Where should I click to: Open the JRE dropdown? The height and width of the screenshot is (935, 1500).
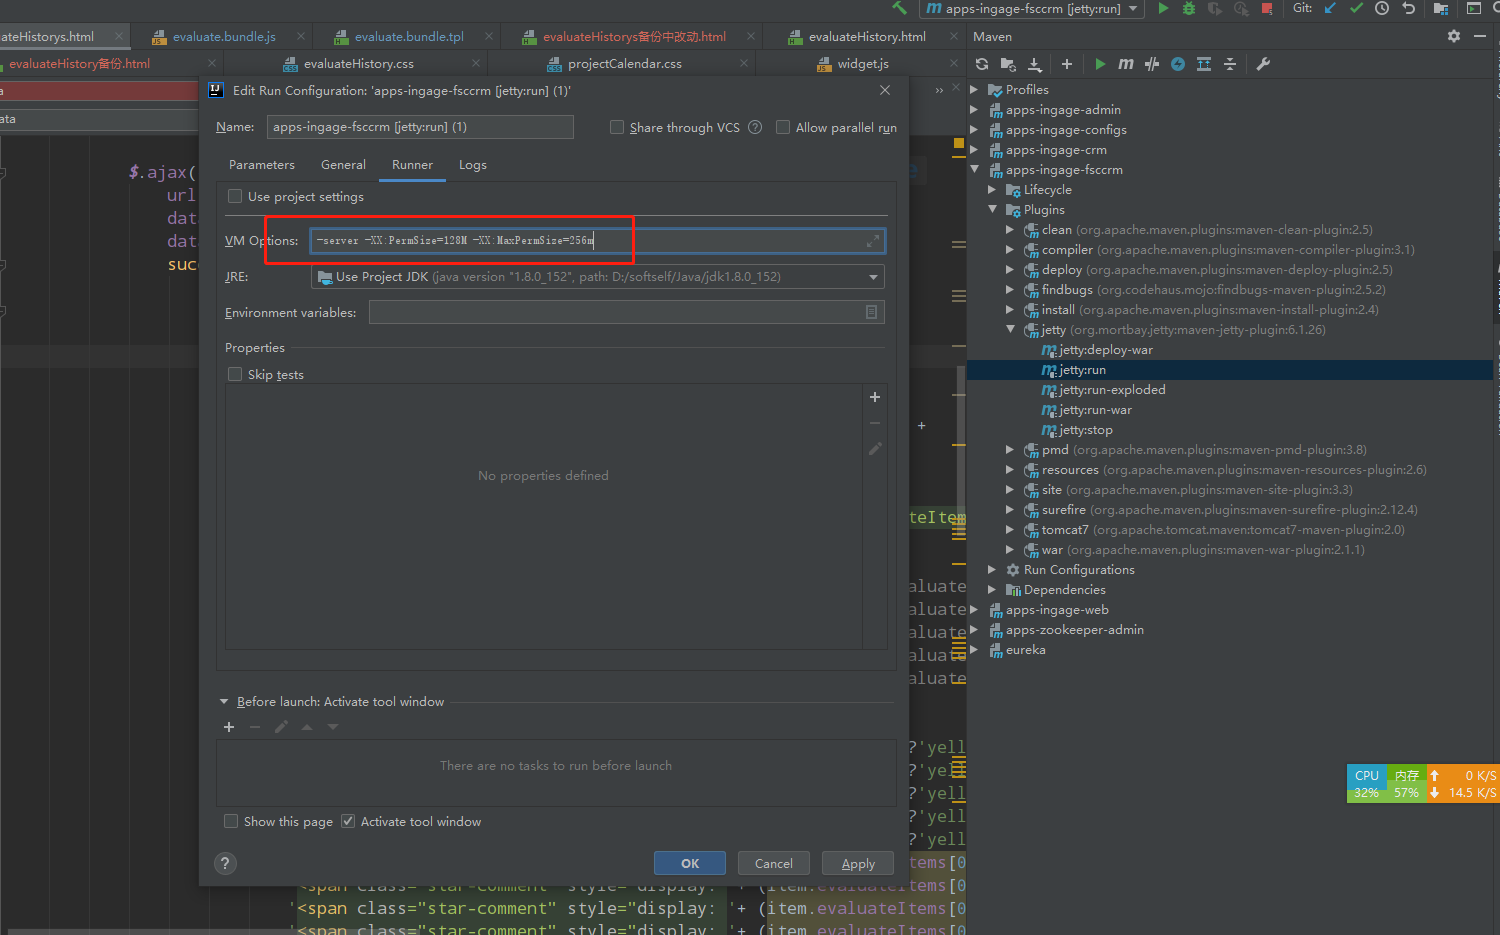(873, 277)
